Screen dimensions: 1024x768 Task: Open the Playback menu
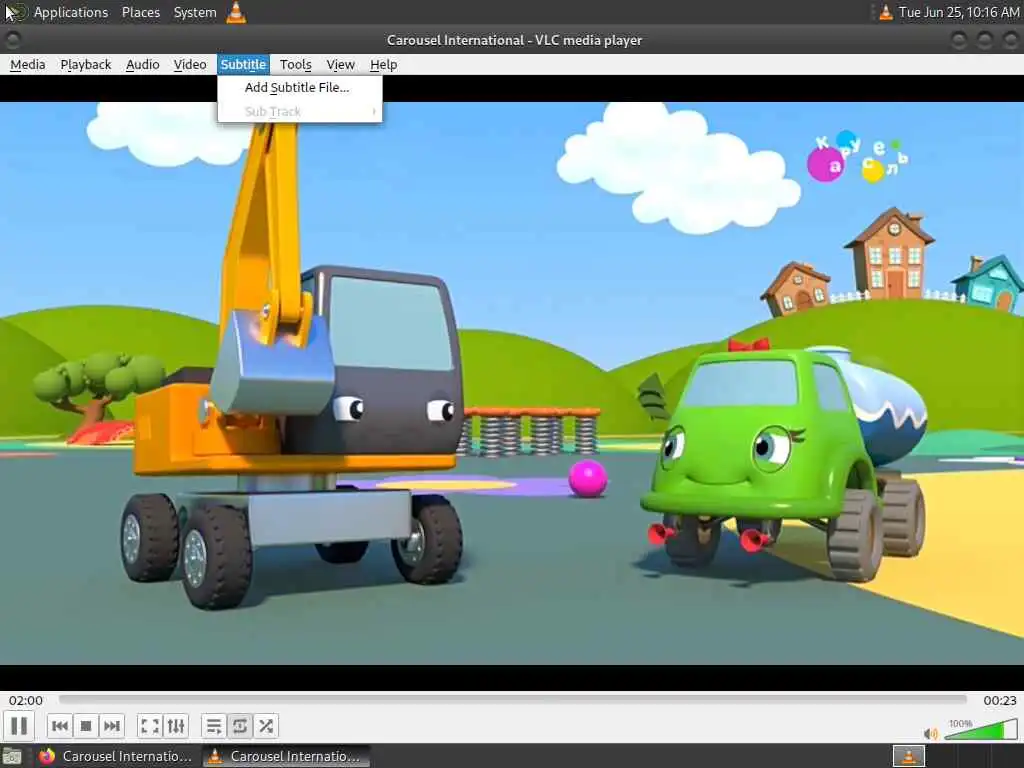coord(86,65)
